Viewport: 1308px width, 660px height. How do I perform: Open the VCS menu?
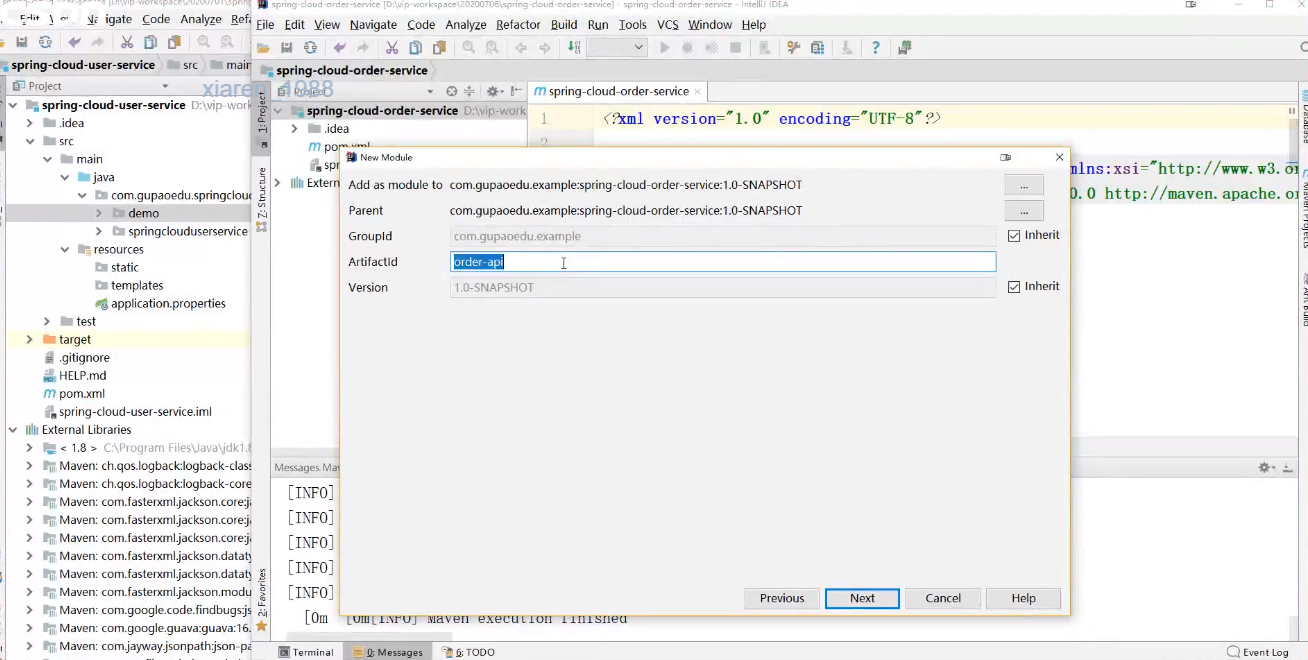[x=667, y=25]
